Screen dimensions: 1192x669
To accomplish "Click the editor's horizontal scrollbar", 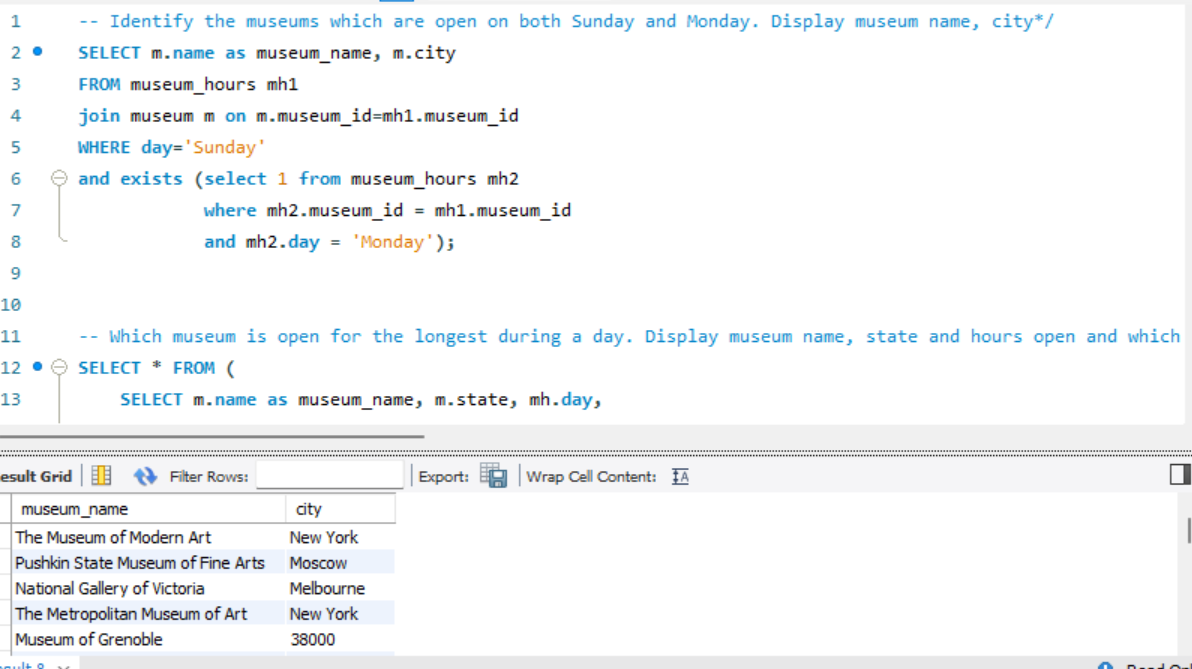I will [x=212, y=436].
